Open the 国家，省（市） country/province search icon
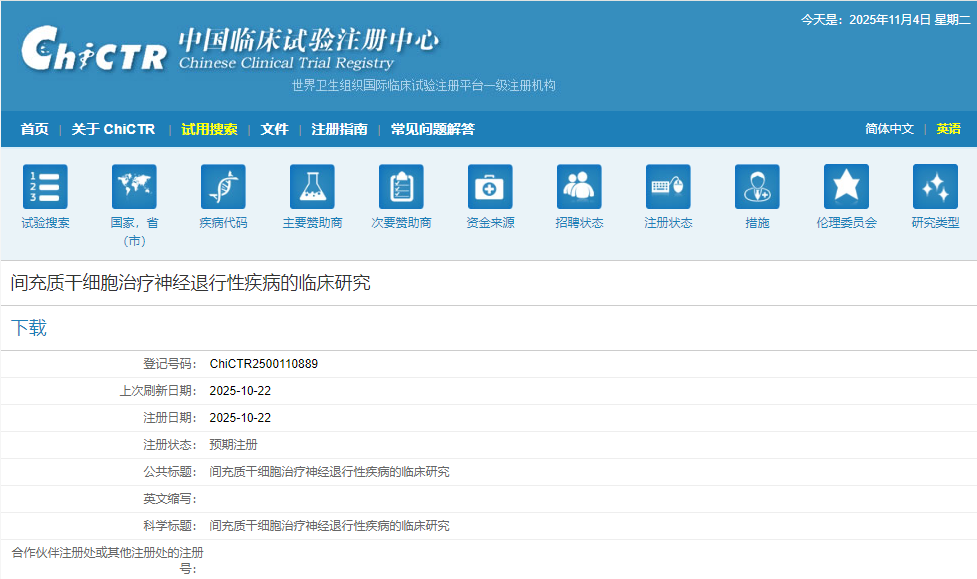Screen dimensions: 977x579 coord(133,187)
